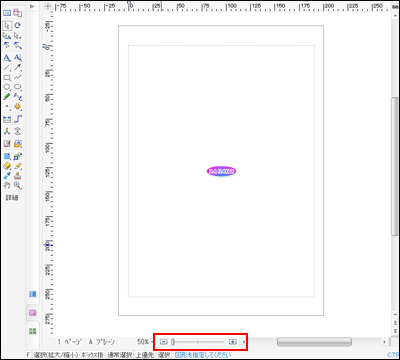Toggle the 通常選択 status bar mode

pyautogui.click(x=119, y=355)
